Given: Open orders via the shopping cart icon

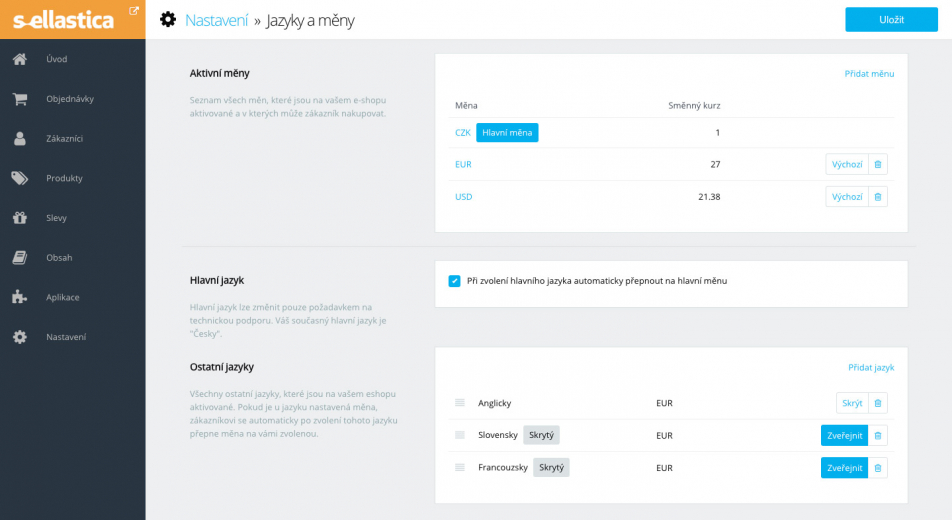Looking at the screenshot, I should click(x=20, y=99).
